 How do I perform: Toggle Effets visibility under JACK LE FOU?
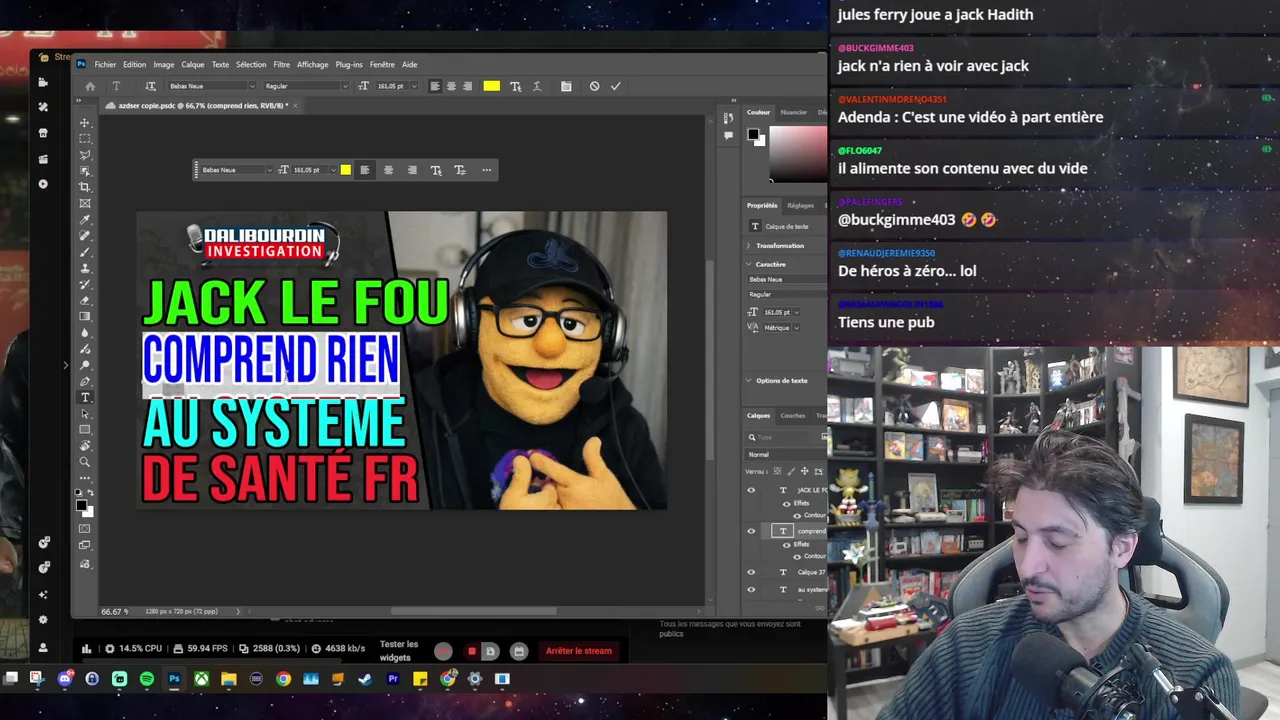[786, 503]
